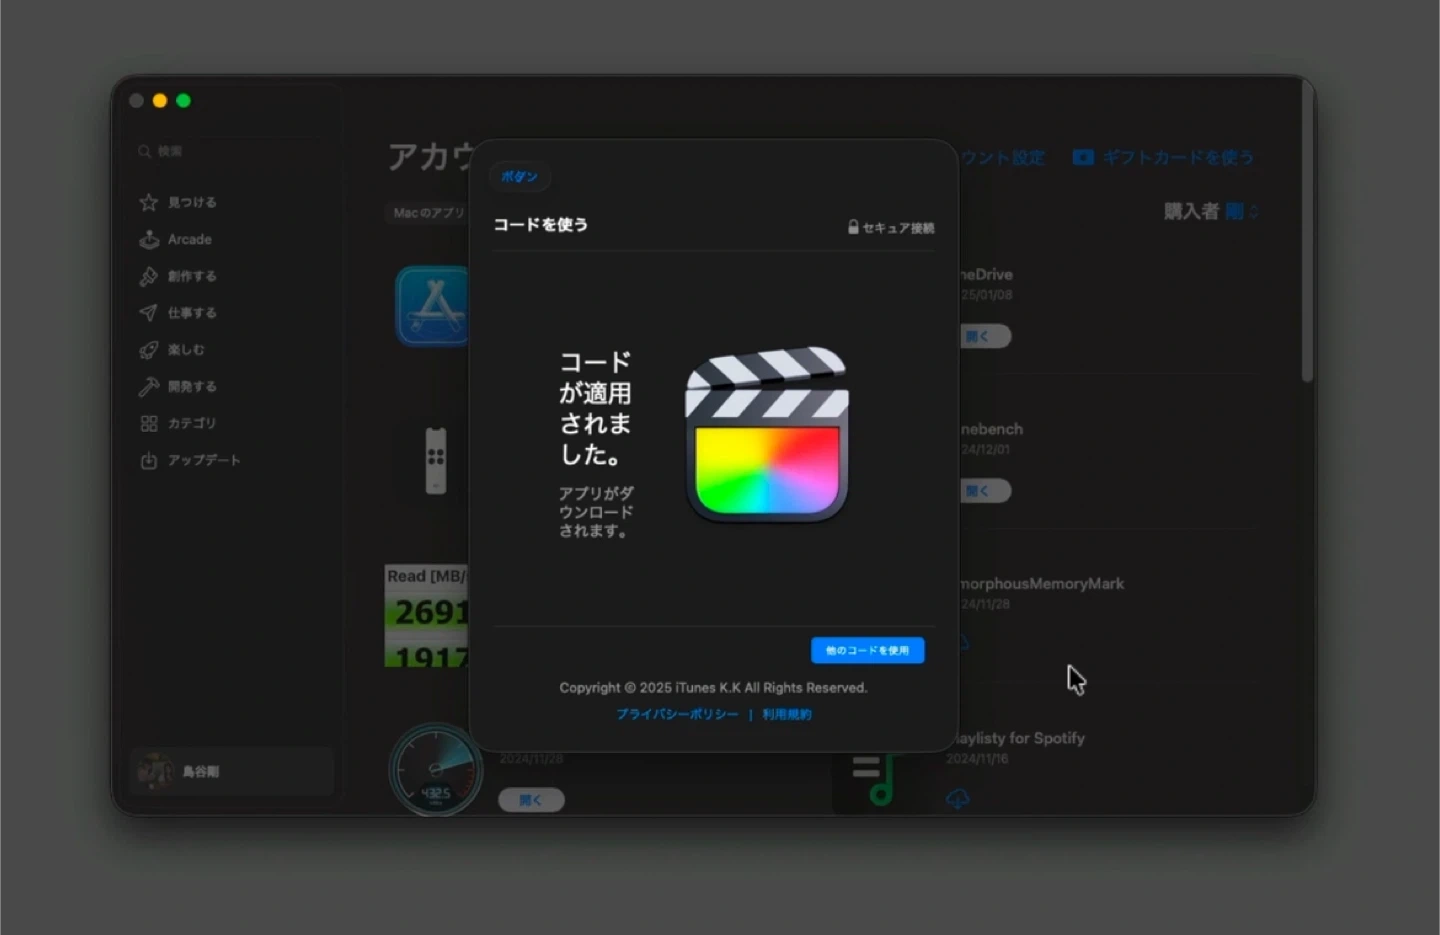
Task: Open the Arcade joystick icon
Action: click(x=149, y=239)
